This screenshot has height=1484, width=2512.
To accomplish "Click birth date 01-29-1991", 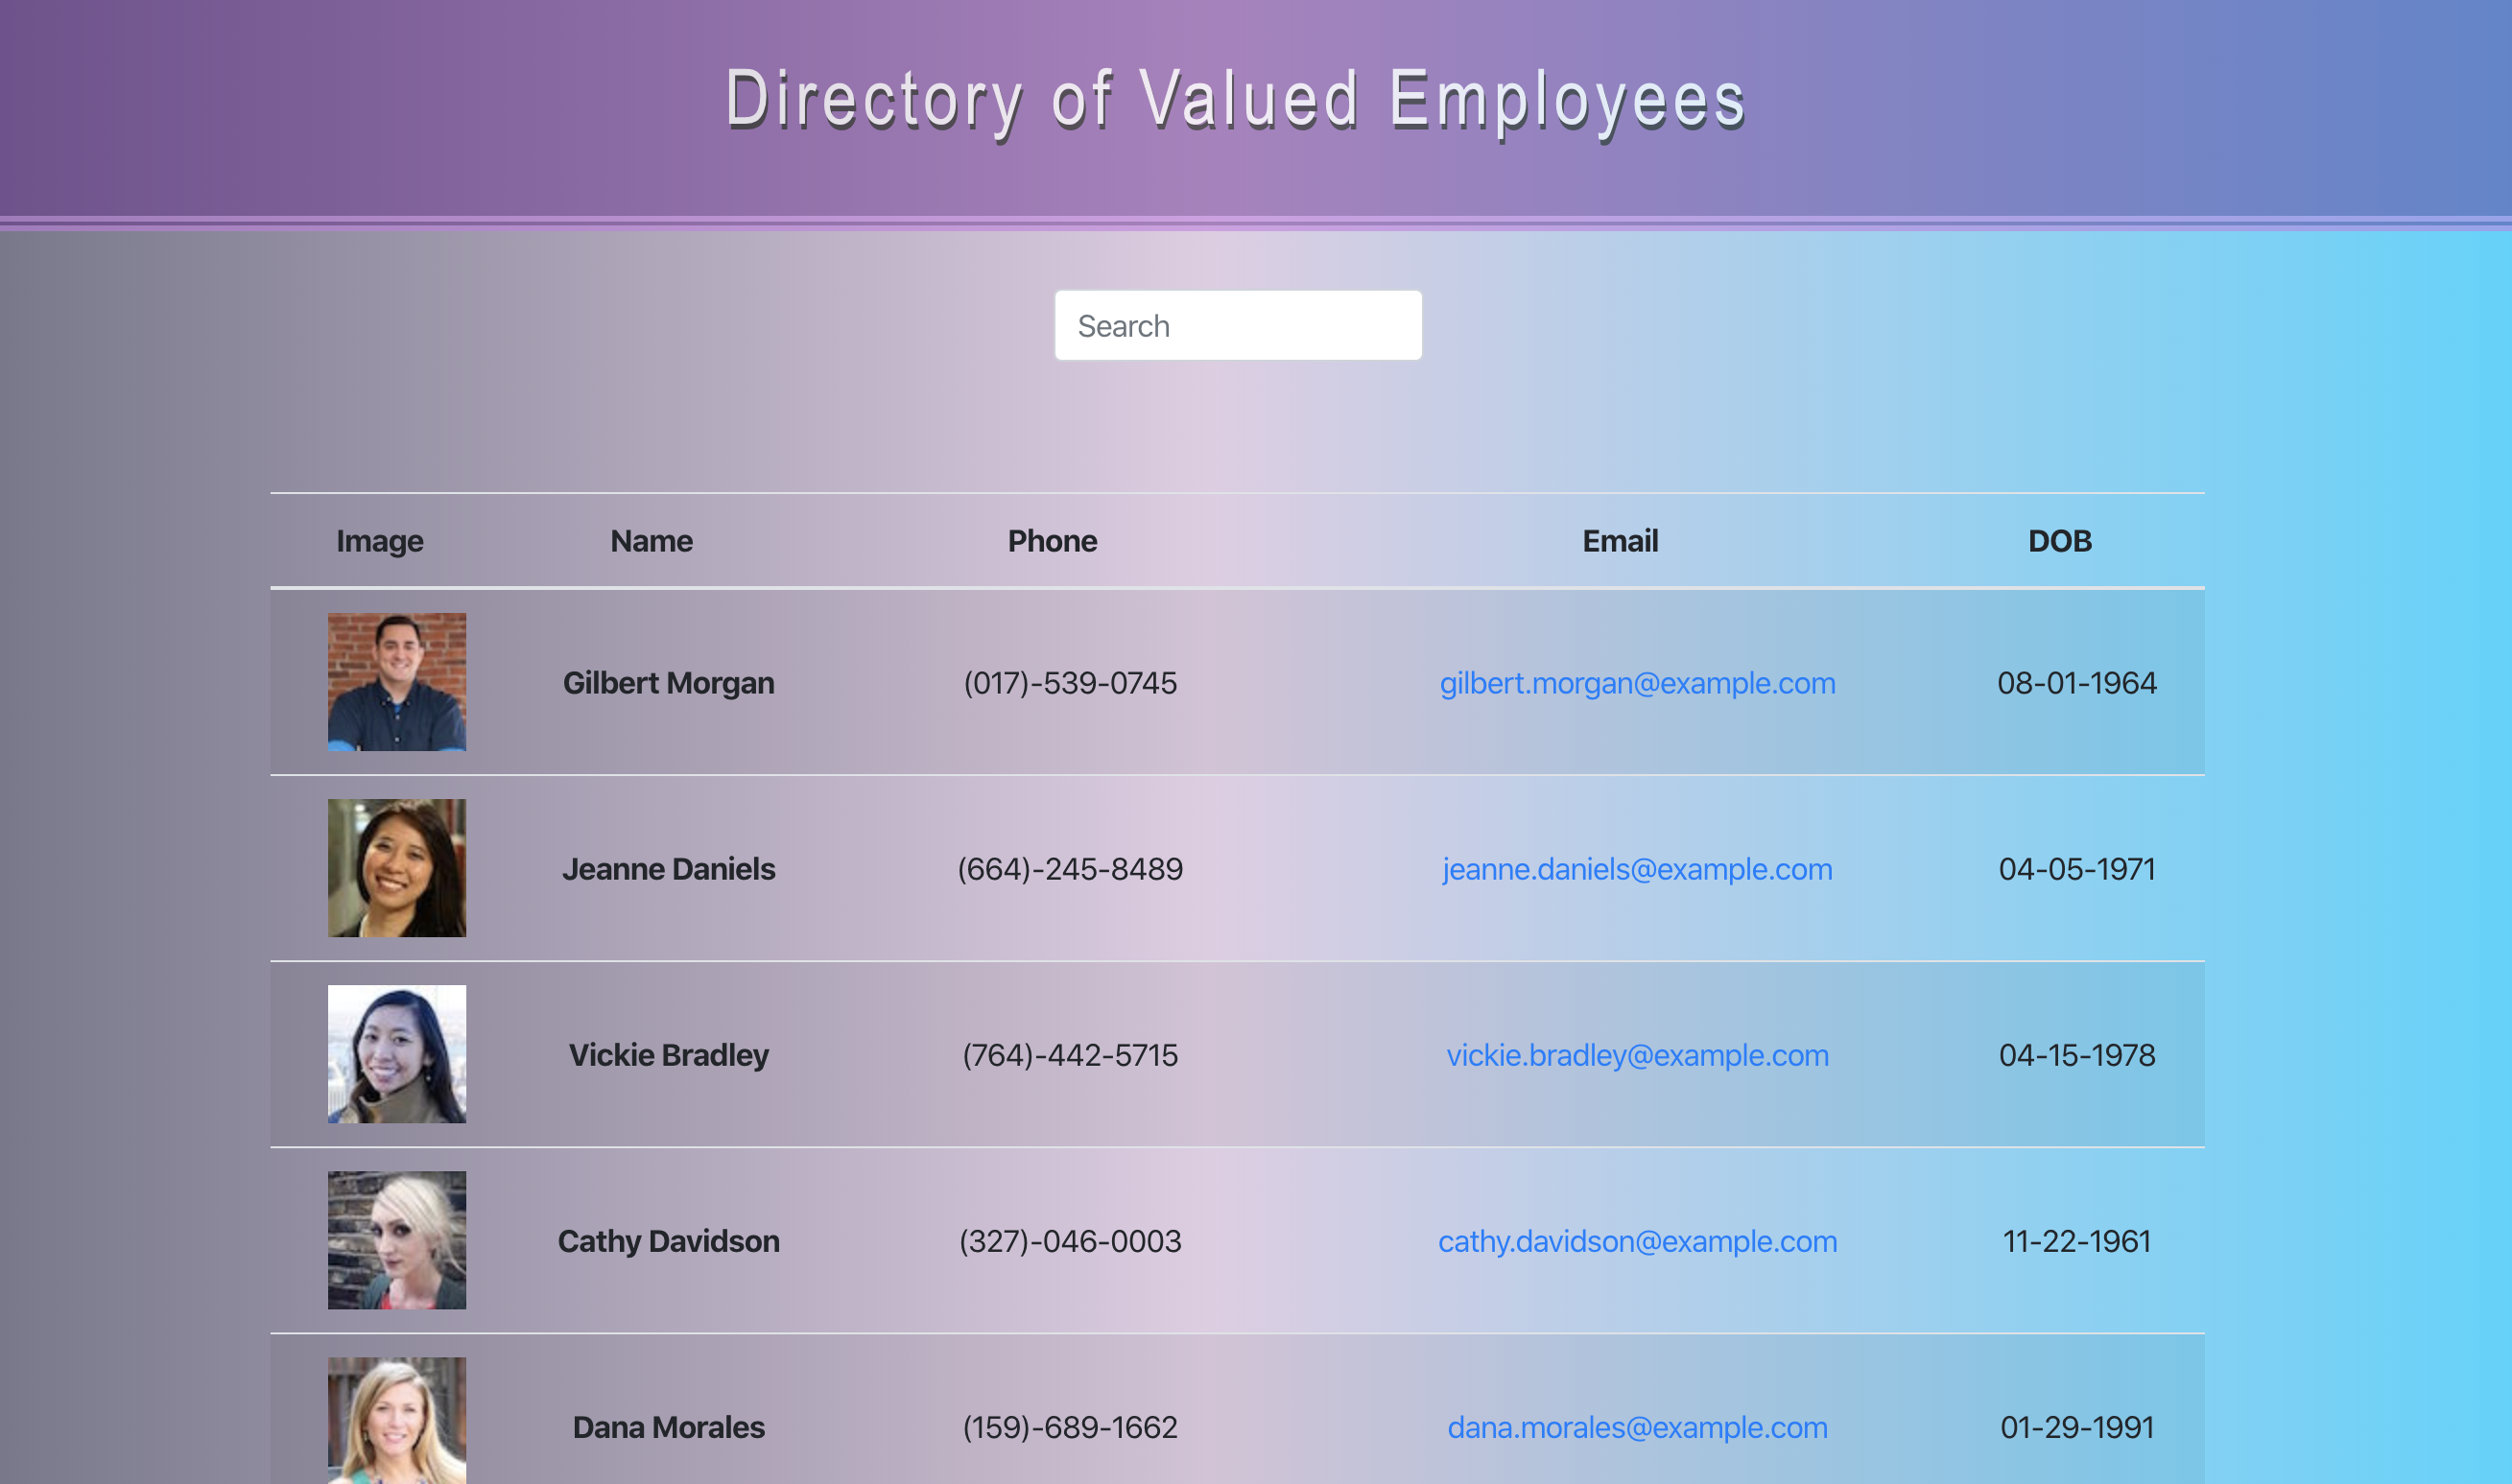I will 2077,1427.
